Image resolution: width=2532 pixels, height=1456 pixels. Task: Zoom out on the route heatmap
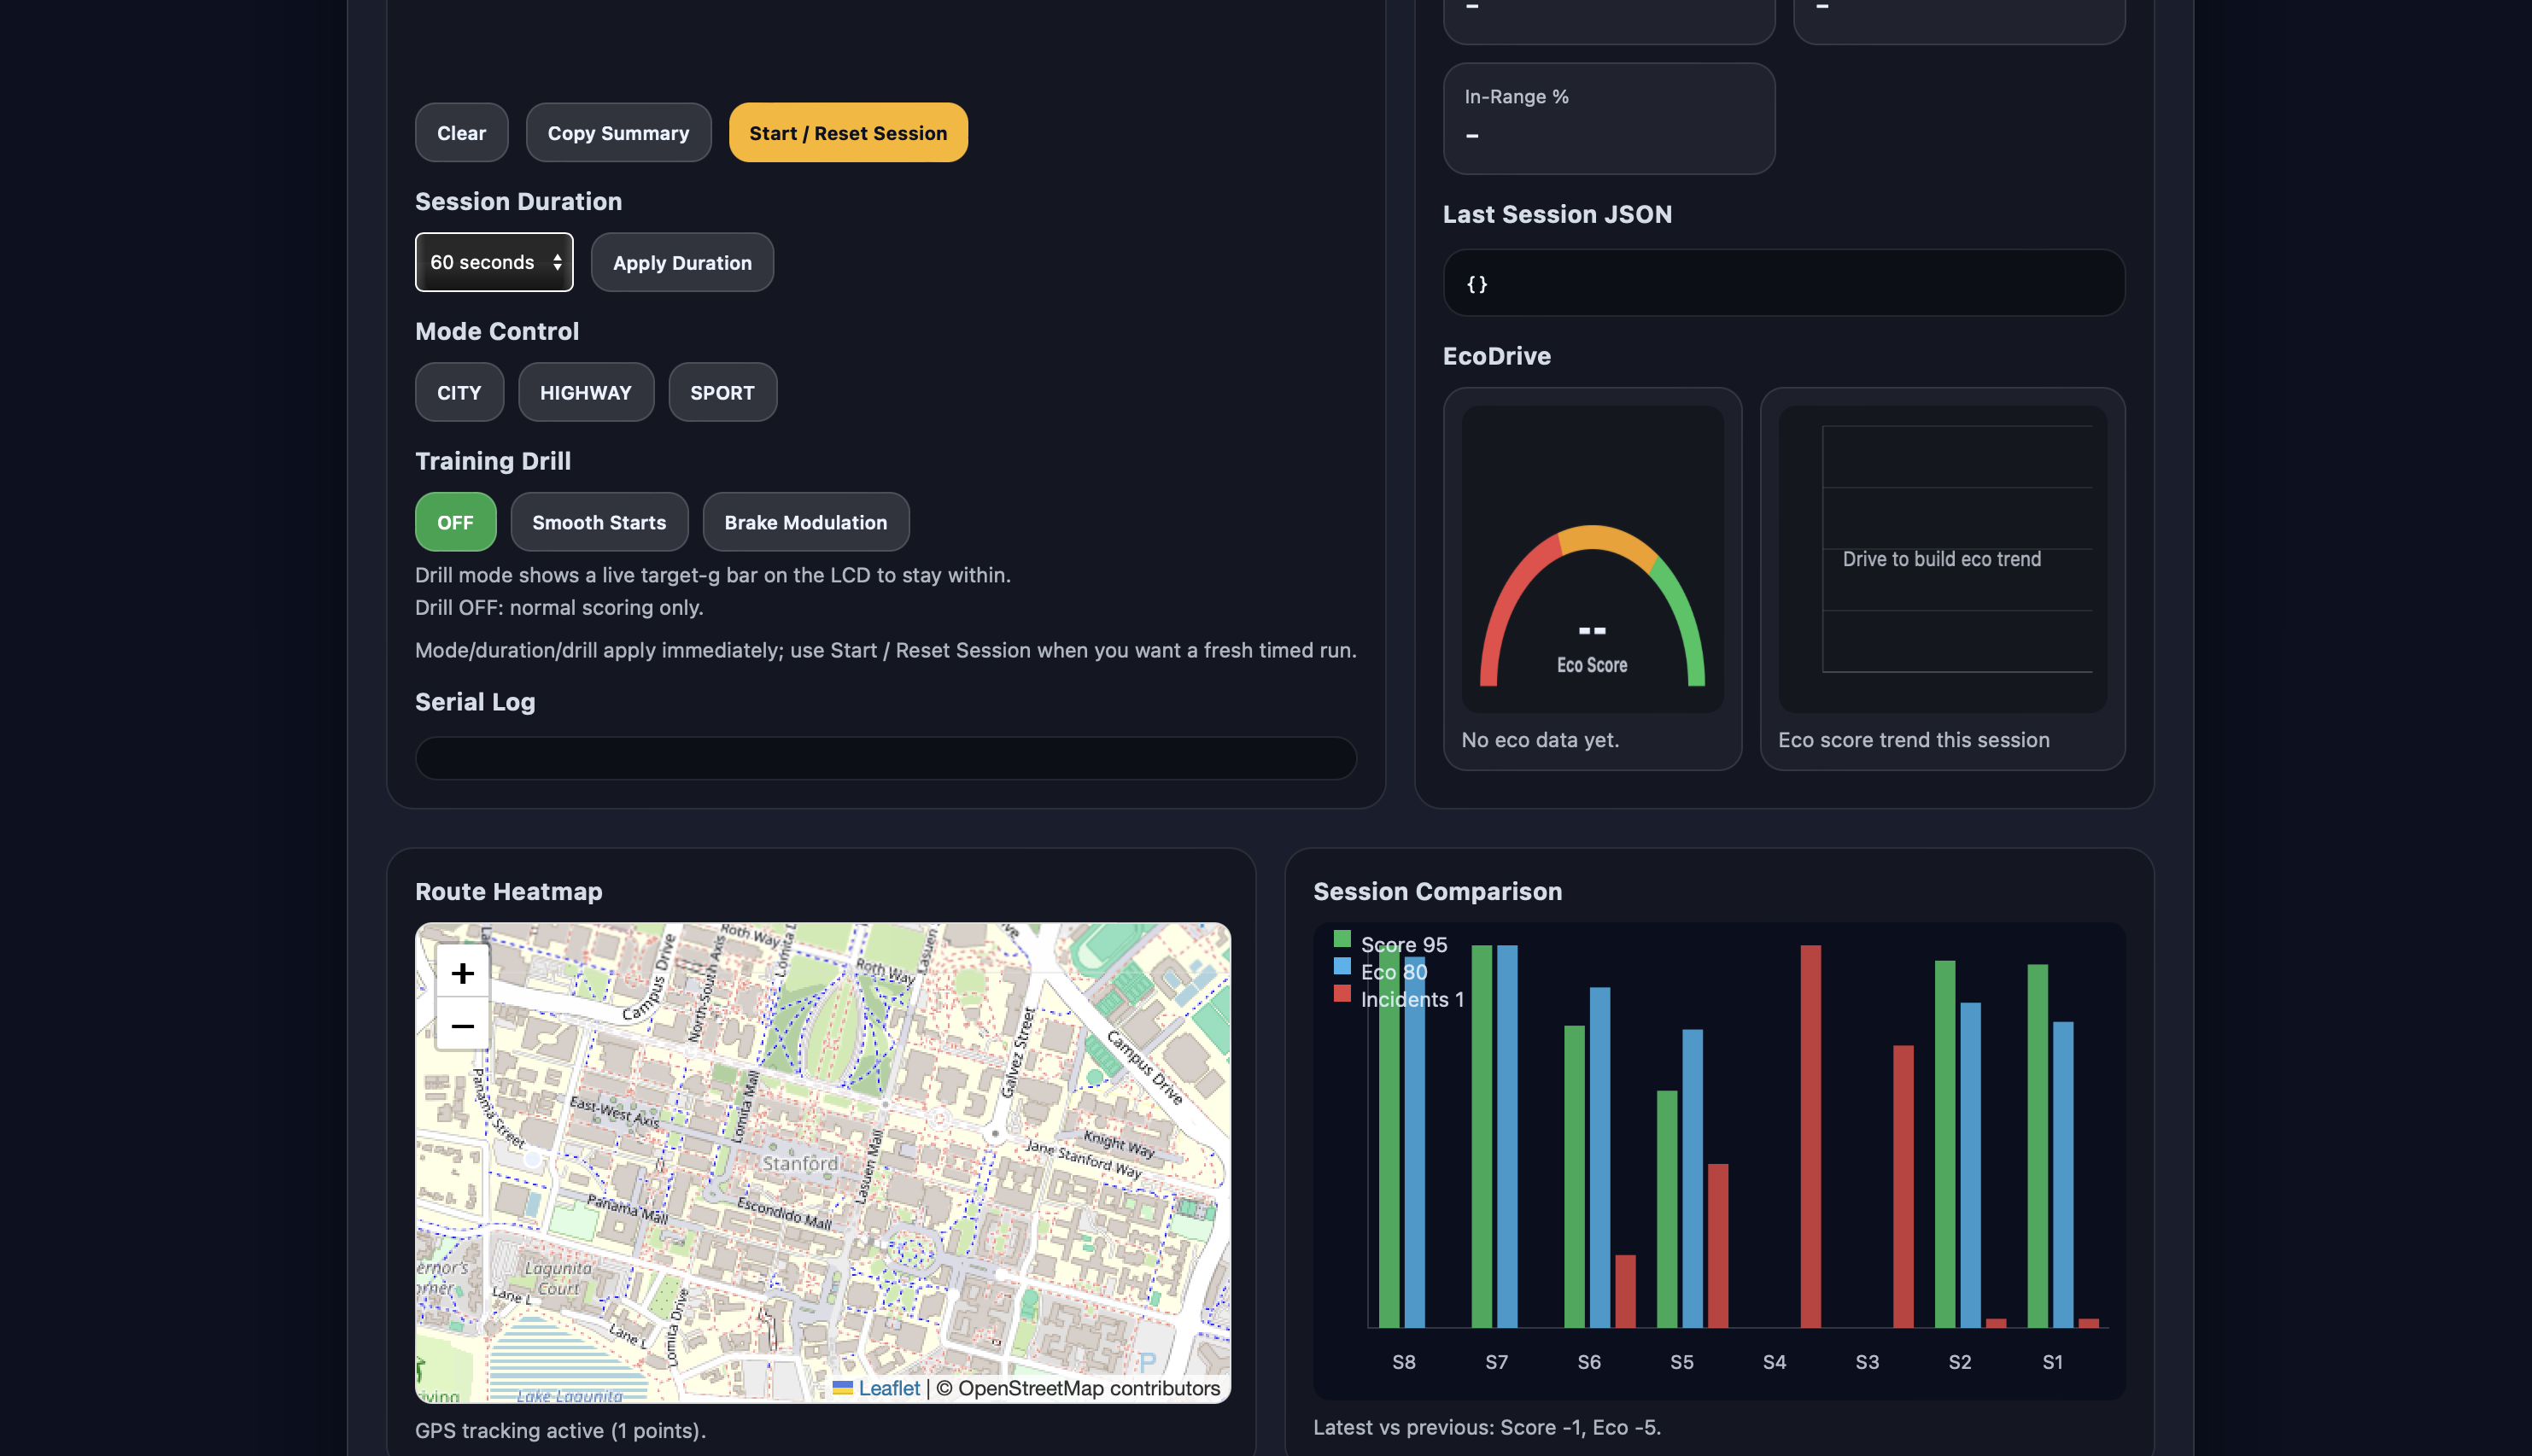pyautogui.click(x=462, y=1025)
